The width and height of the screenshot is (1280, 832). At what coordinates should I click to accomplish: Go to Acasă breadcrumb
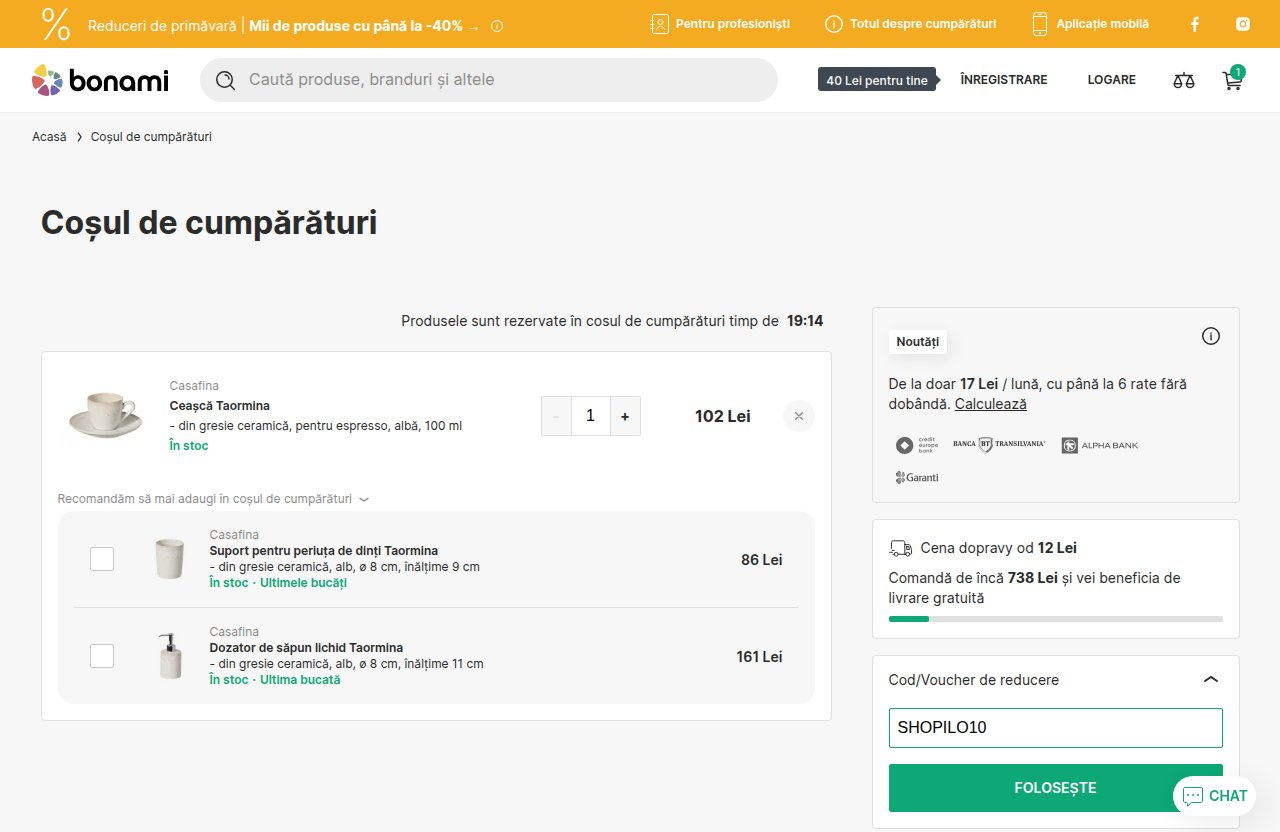pyautogui.click(x=49, y=136)
